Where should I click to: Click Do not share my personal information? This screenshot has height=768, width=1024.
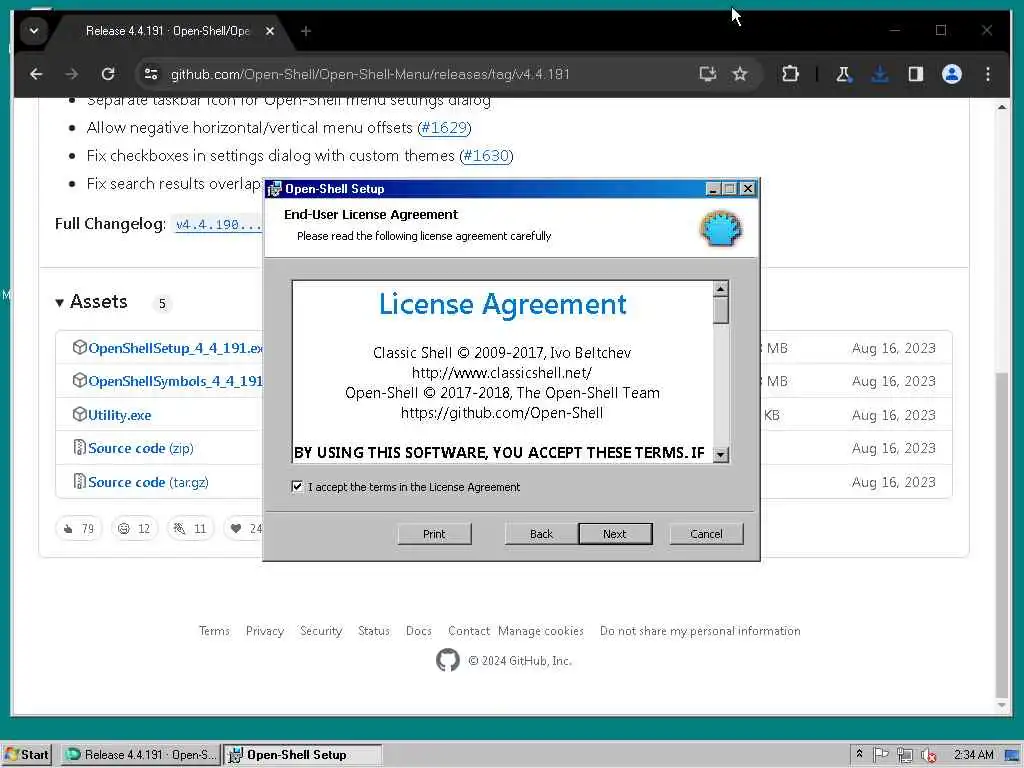point(700,631)
